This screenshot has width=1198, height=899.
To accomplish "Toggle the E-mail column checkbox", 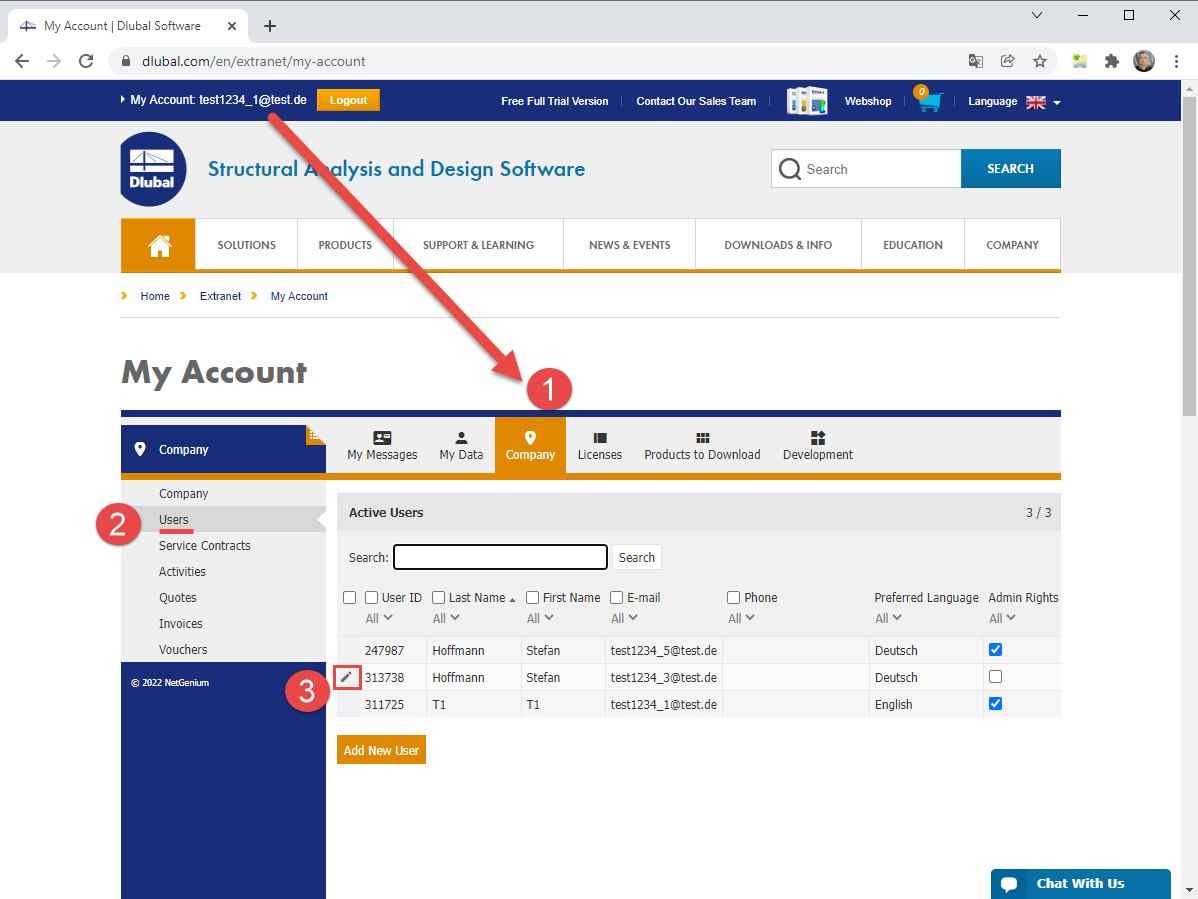I will [x=617, y=597].
